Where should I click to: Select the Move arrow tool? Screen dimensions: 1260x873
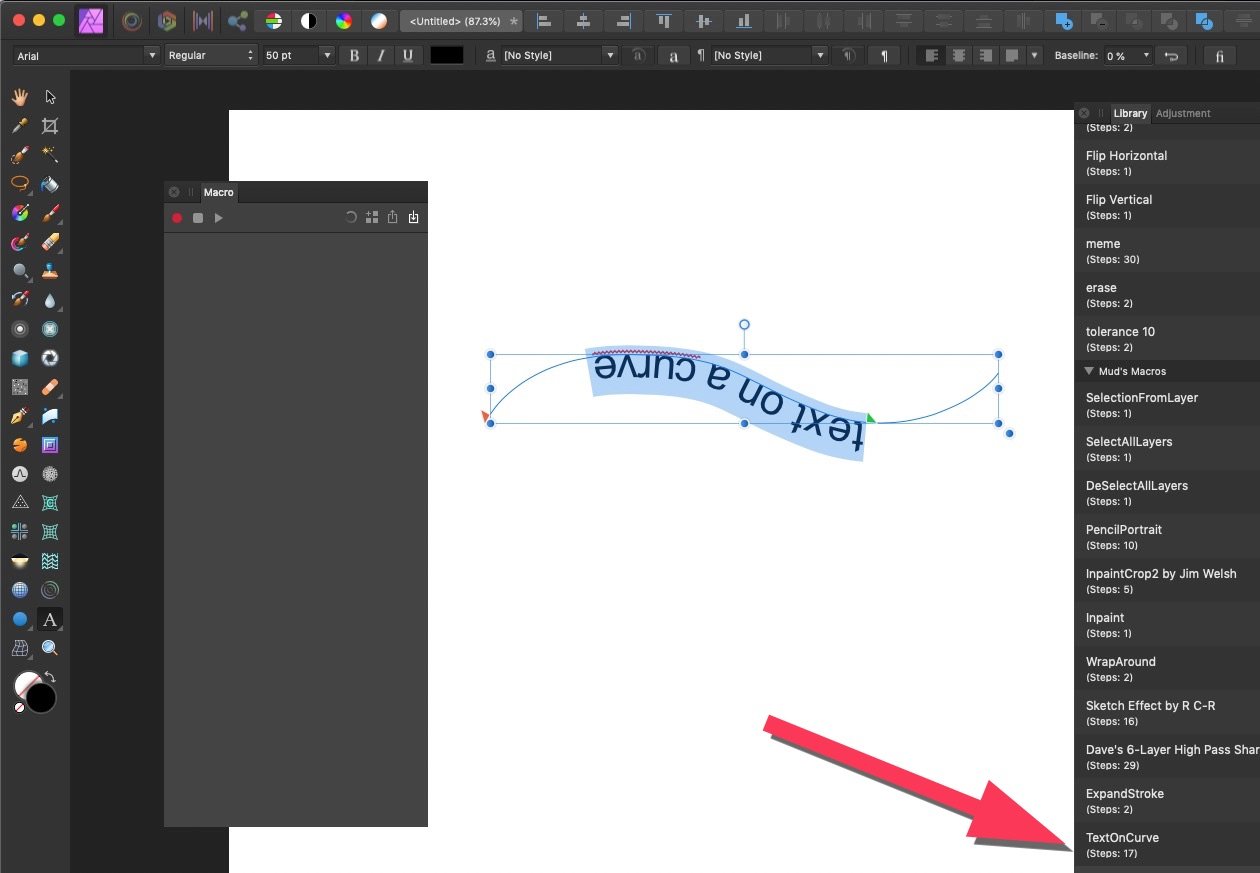[x=50, y=96]
